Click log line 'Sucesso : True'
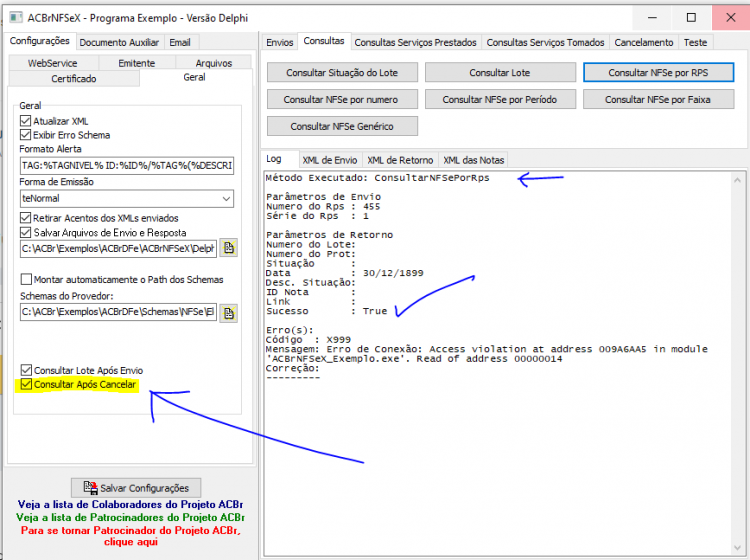 [326, 311]
